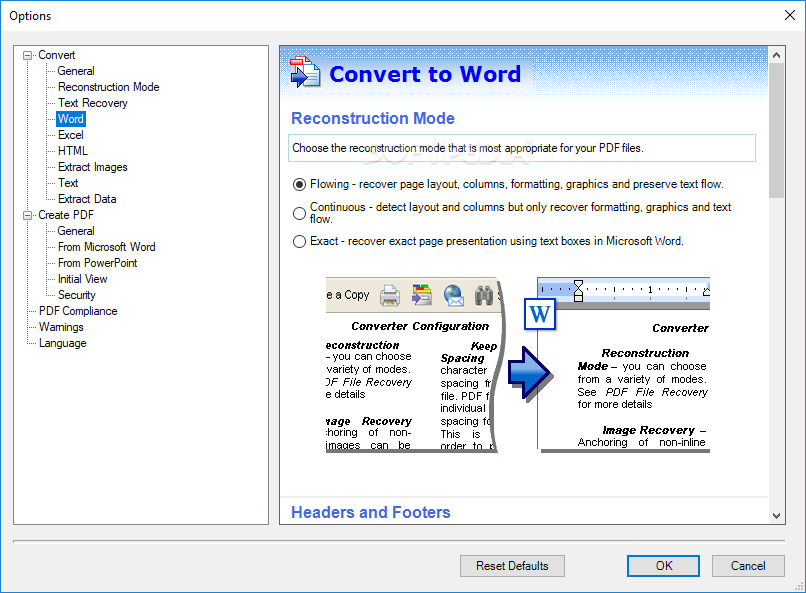
Task: Click the Create PDF root tree label
Action: click(66, 215)
